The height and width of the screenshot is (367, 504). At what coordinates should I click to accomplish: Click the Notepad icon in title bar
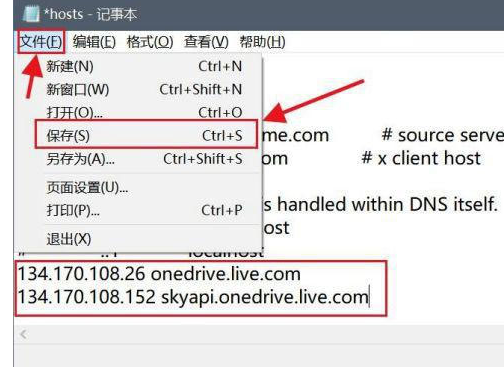(x=31, y=14)
